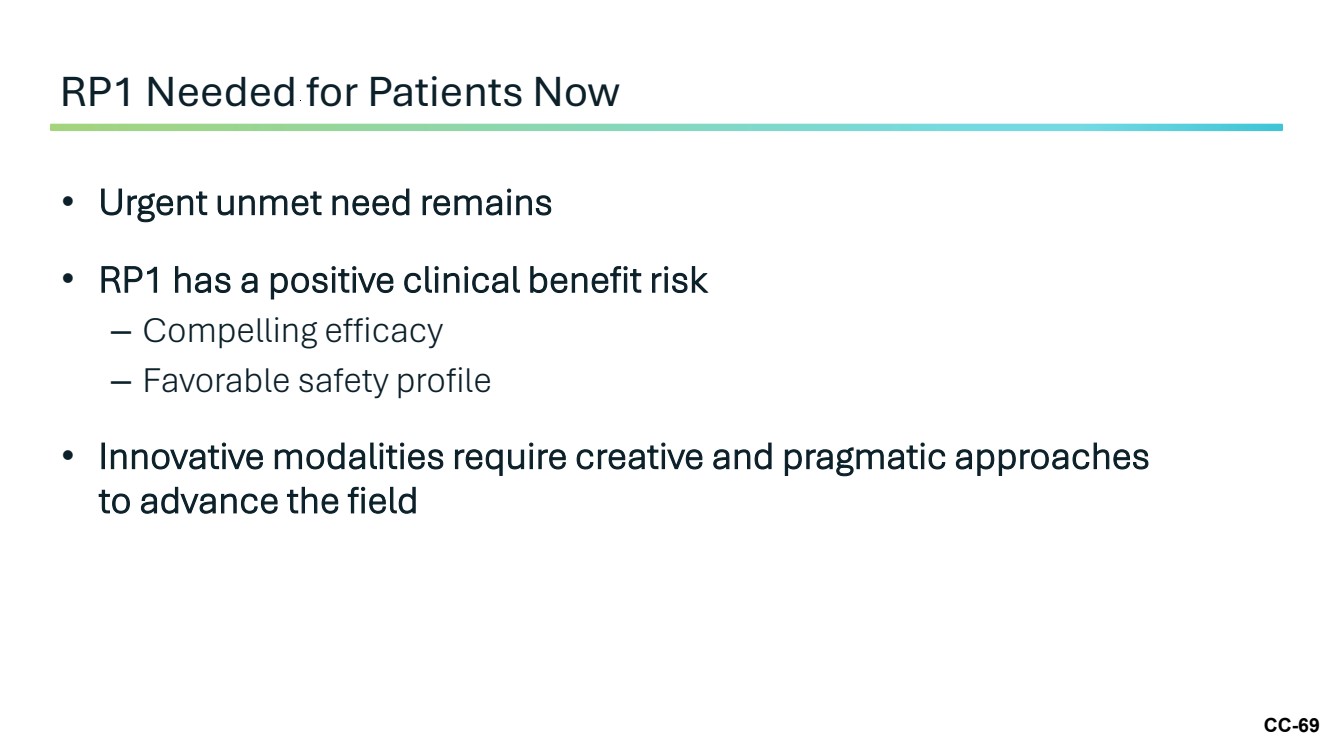Click the slide title "RP1 Needed for Patients Now"
This screenshot has height=749, width=1333.
[340, 92]
